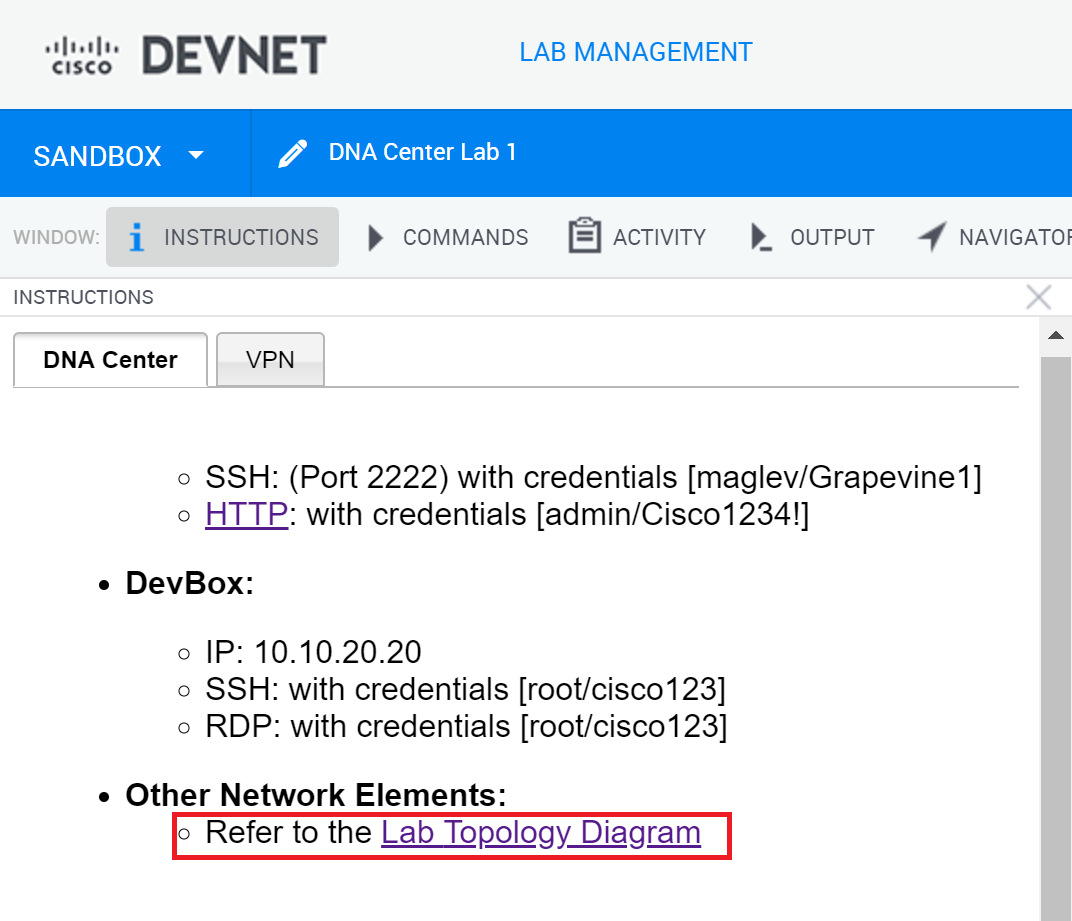Click the clipboard icon beside ACTIVITY
1072x921 pixels.
click(x=585, y=236)
